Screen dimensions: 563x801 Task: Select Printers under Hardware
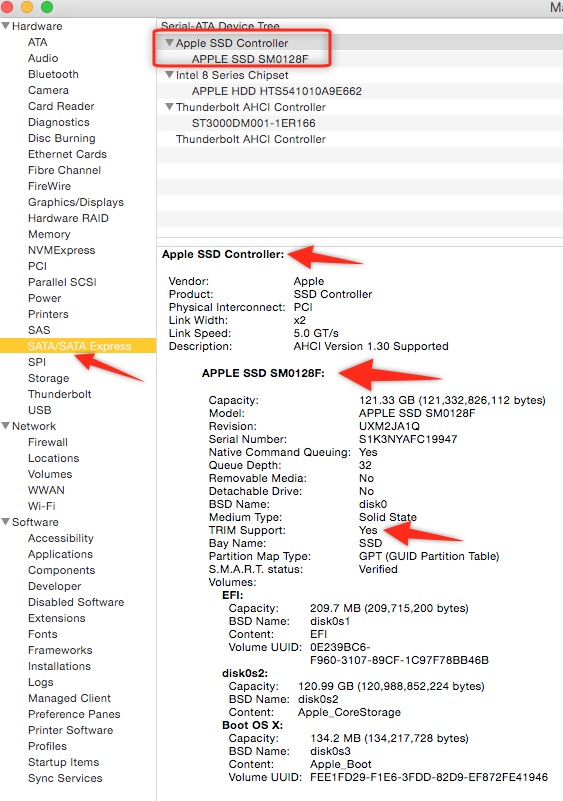(48, 314)
